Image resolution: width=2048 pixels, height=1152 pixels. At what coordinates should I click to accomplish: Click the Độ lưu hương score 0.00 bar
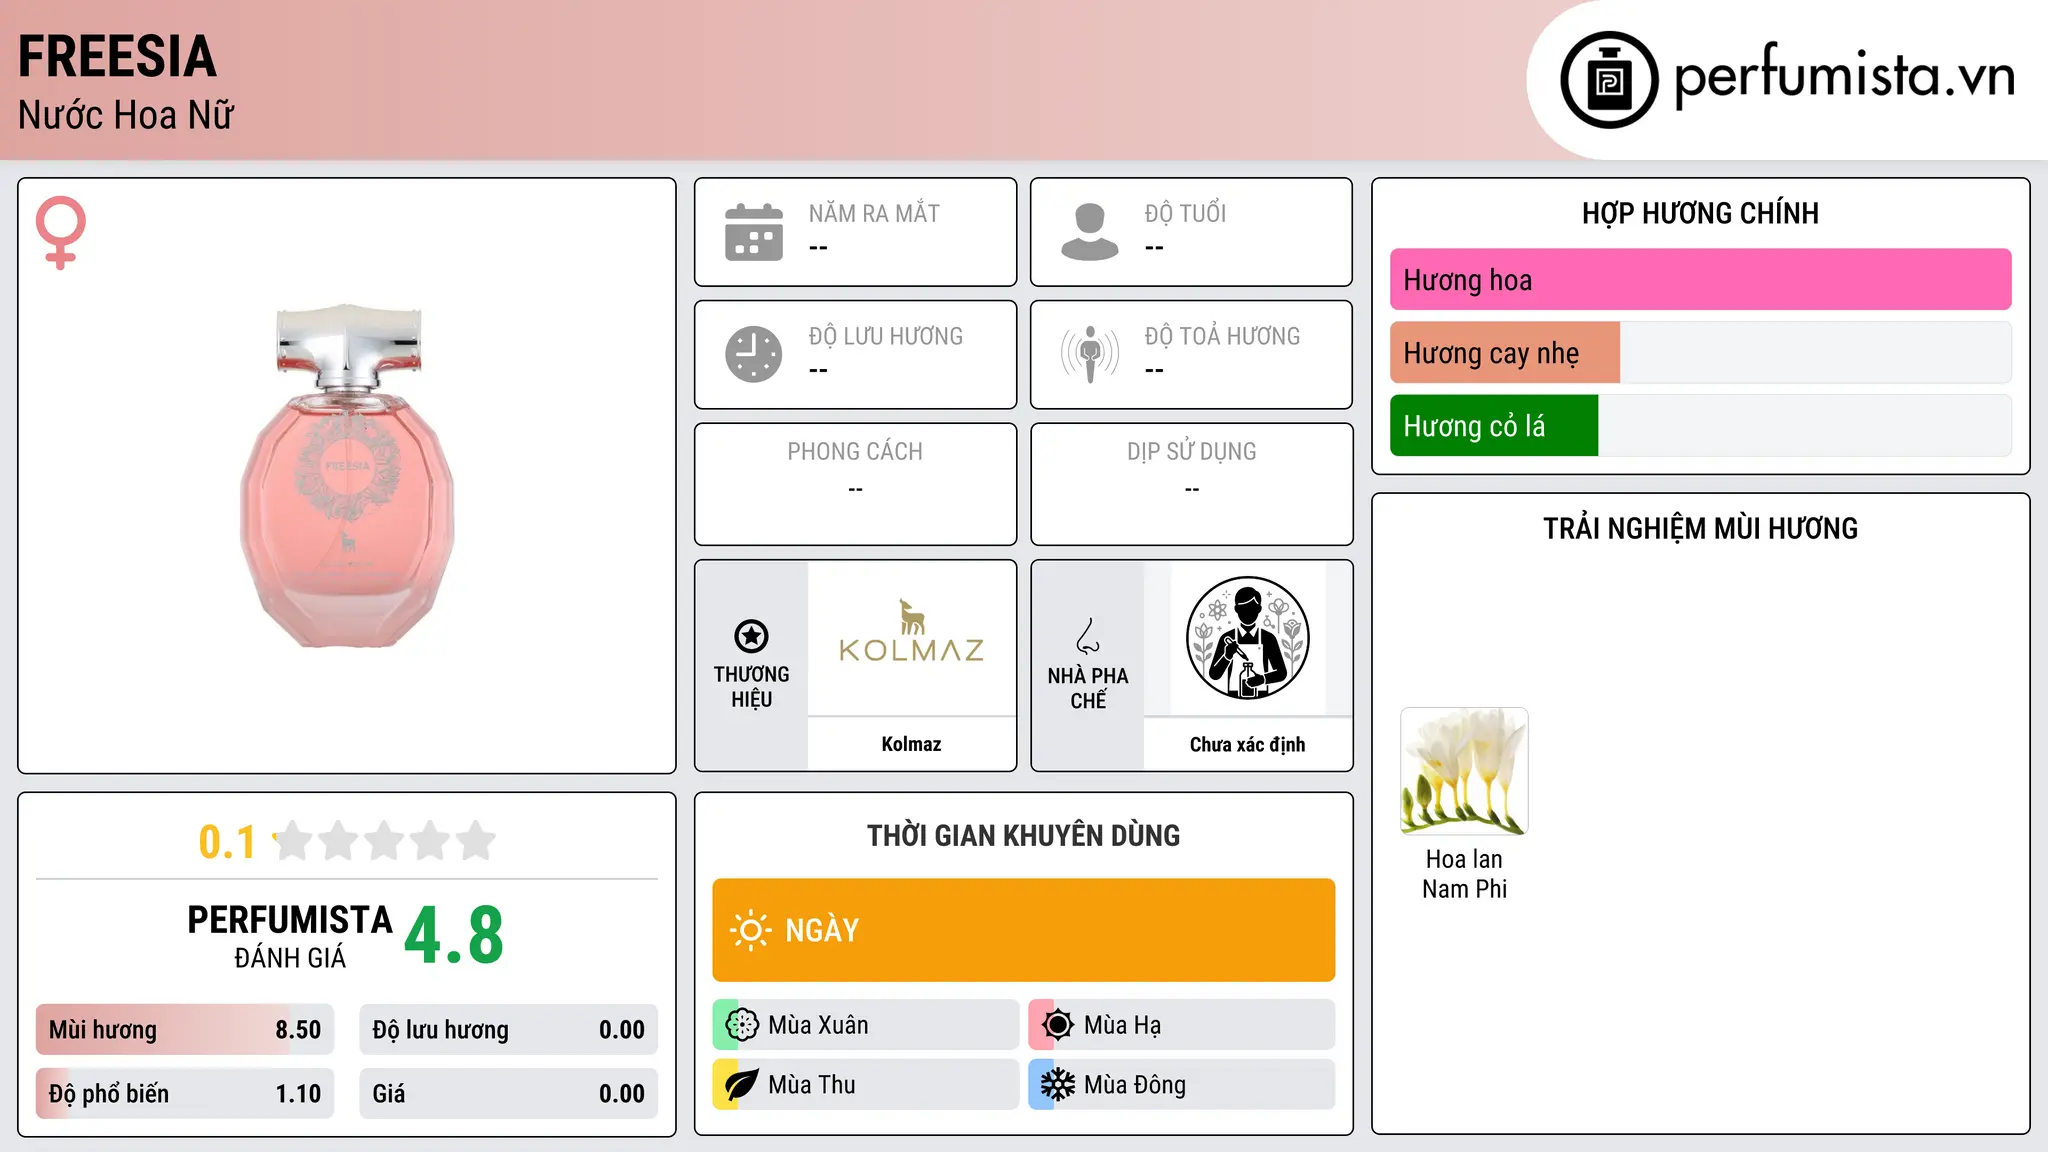(509, 1030)
